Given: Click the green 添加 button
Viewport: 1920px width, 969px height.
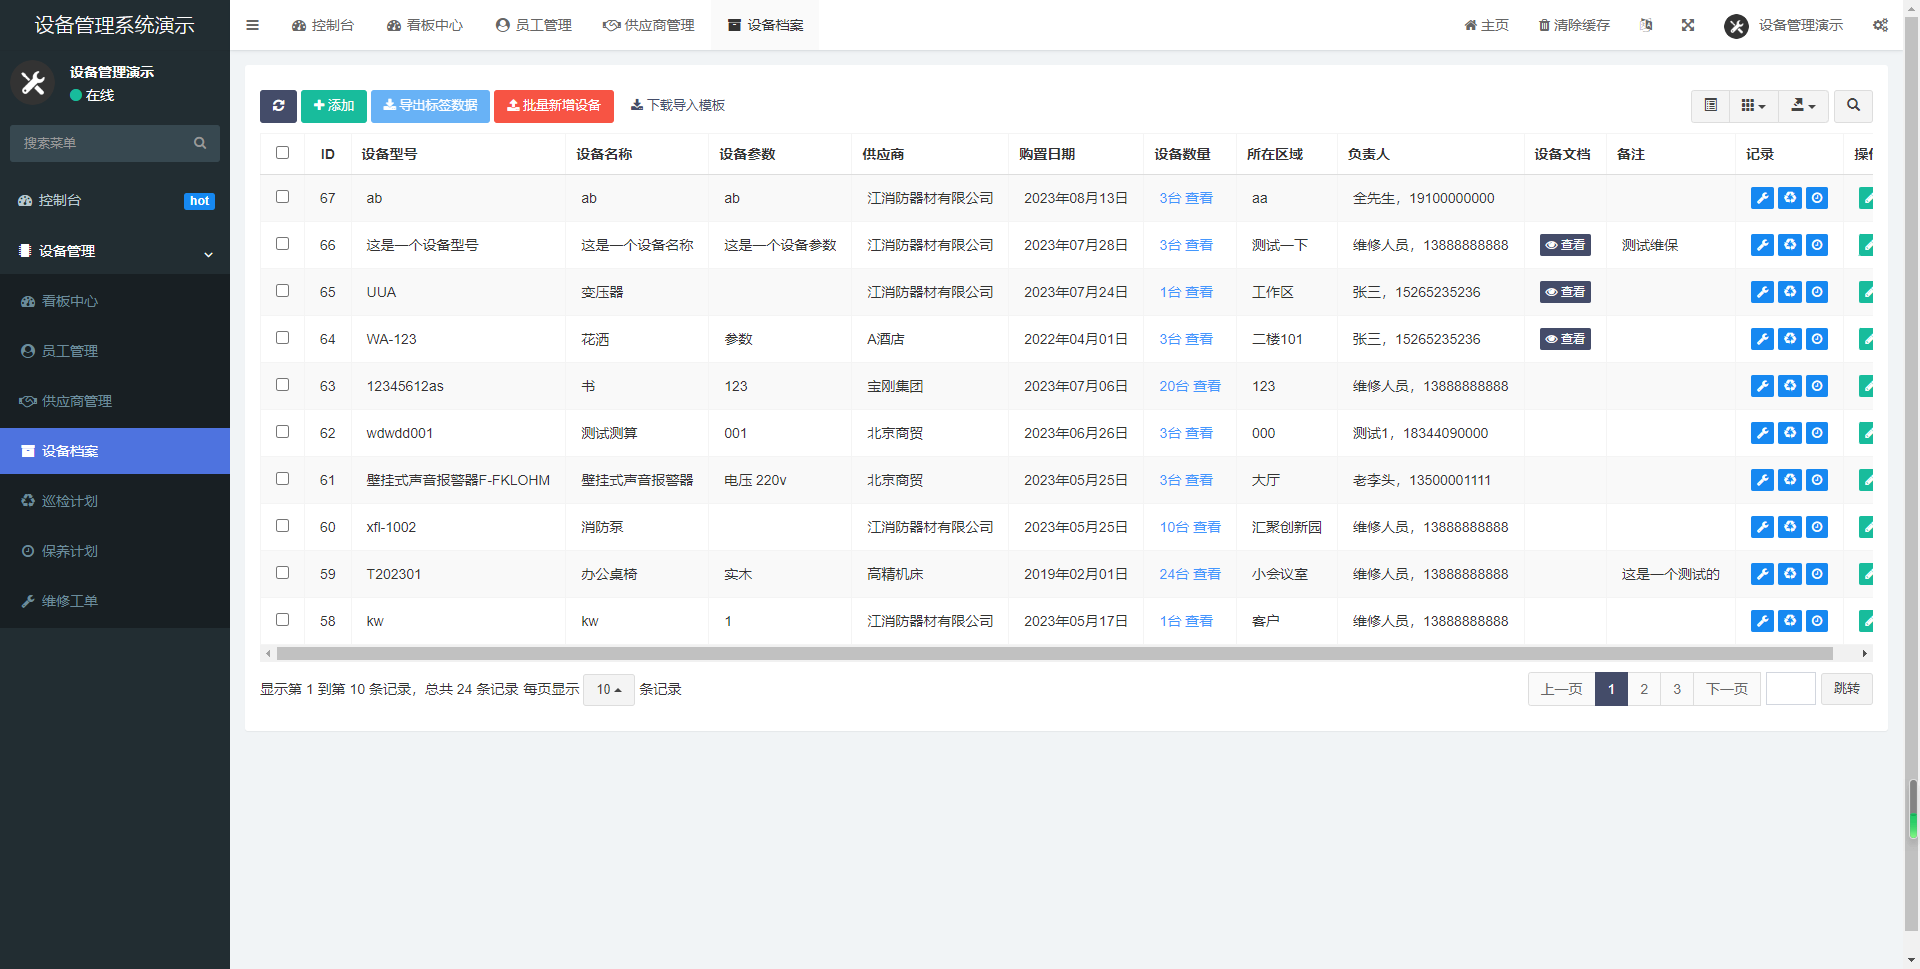Looking at the screenshot, I should tap(334, 106).
